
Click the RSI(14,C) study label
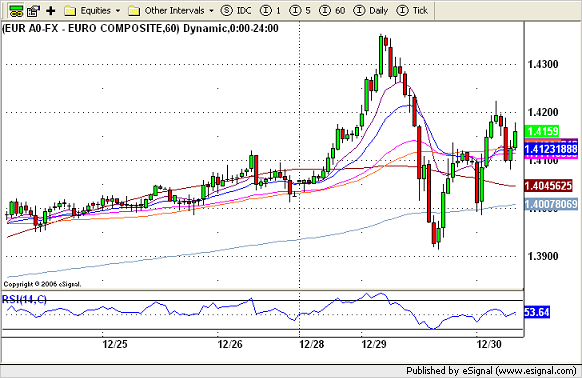(24, 299)
